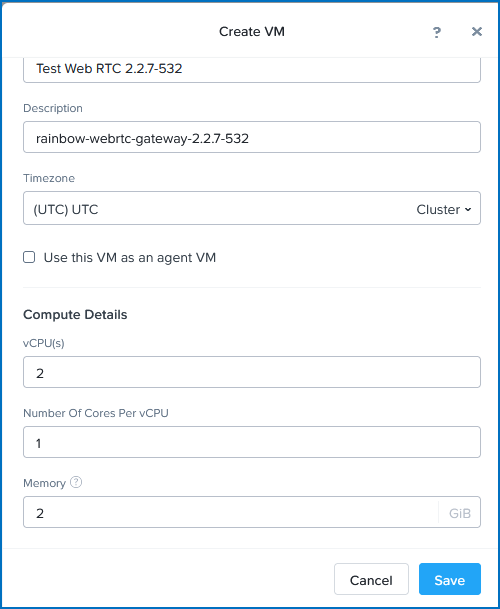This screenshot has width=500, height=609.
Task: Save the new VM configuration
Action: pyautogui.click(x=449, y=579)
